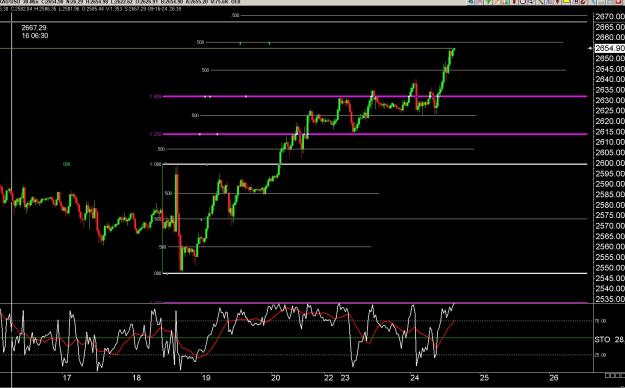Select the .000 Fibonacci level label
625x388 pixels.
click(157, 274)
